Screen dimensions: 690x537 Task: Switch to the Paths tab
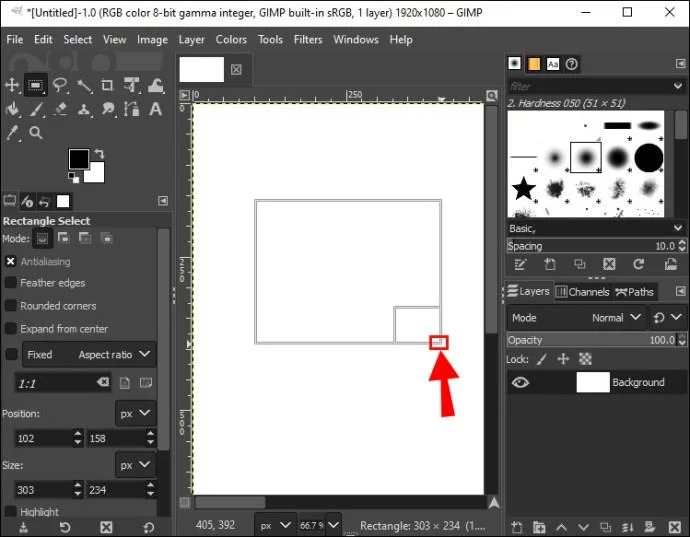click(x=634, y=291)
